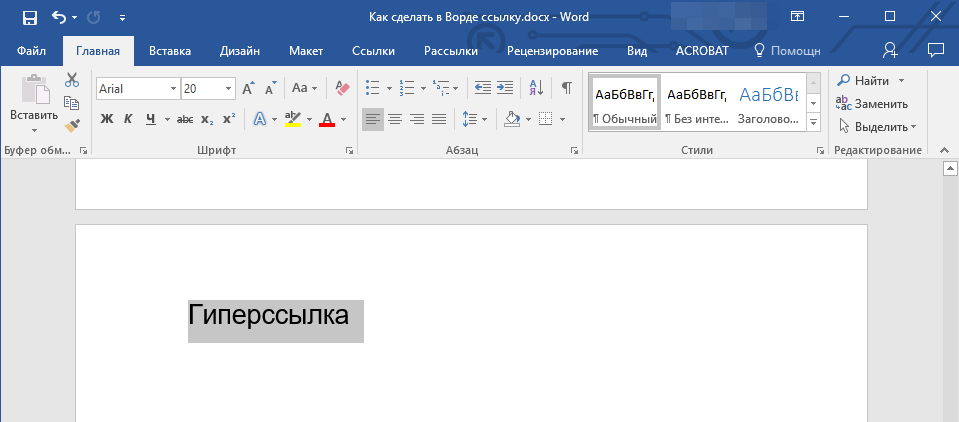Click the Заменить button
This screenshot has width=959, height=422.
pyautogui.click(x=872, y=103)
